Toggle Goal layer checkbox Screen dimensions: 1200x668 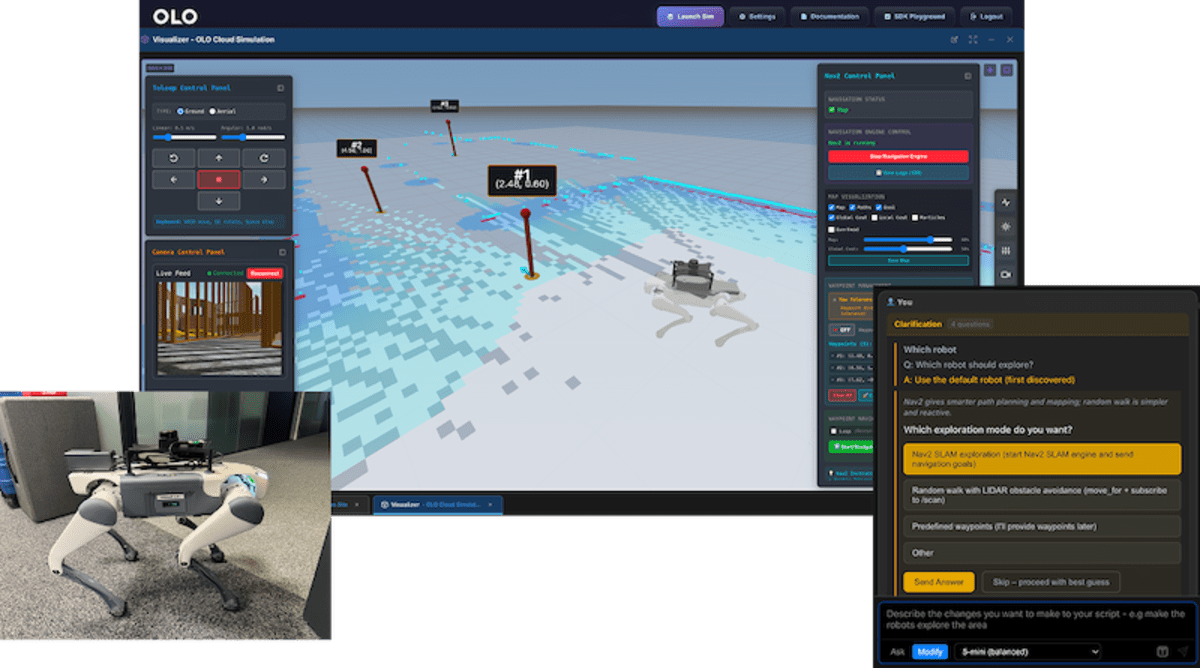tap(880, 207)
